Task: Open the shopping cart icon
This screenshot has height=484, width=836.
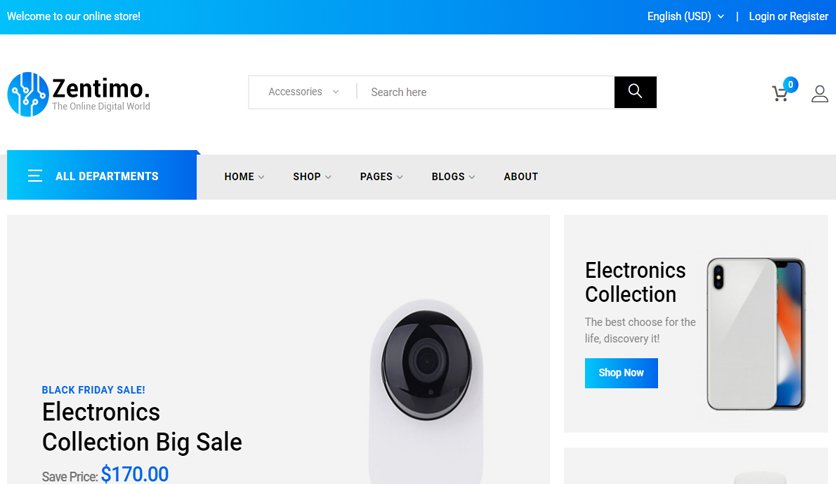Action: (780, 94)
